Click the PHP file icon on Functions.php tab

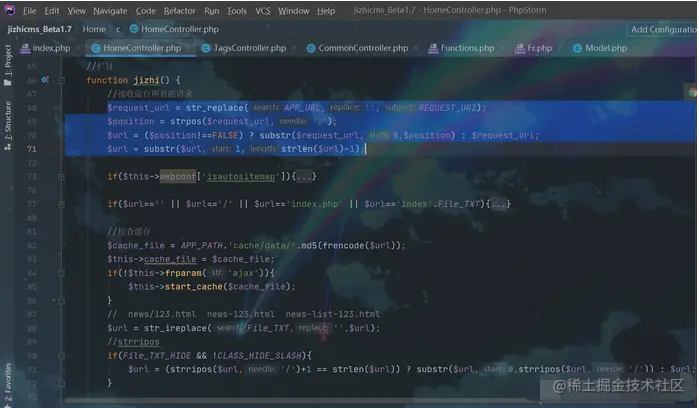433,48
